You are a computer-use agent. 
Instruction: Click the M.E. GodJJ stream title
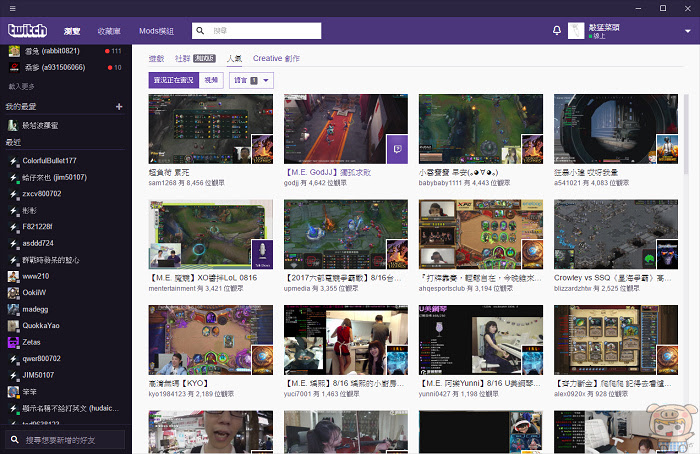point(327,172)
